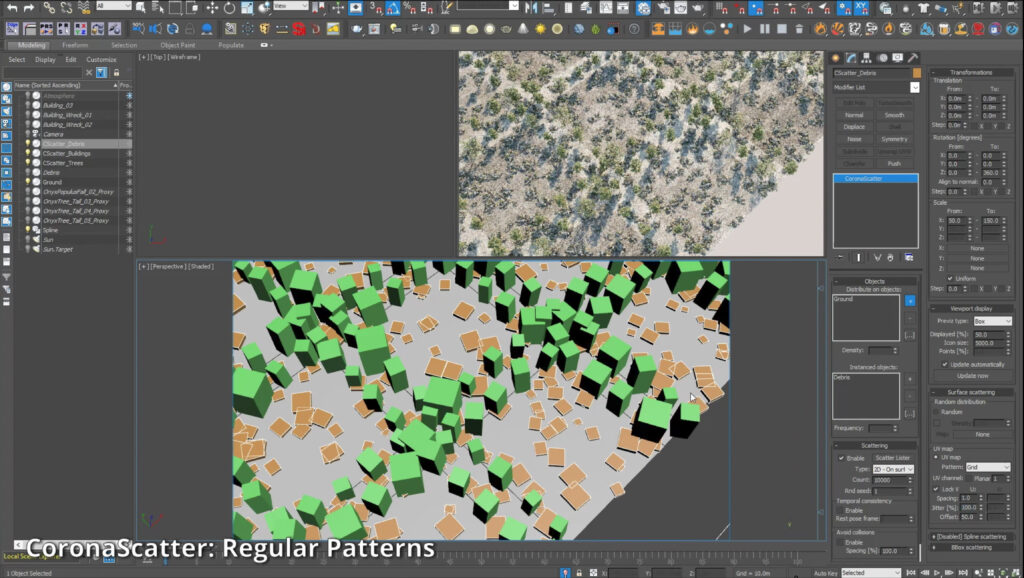Click the simulation Stop square in toolbar

782,29
